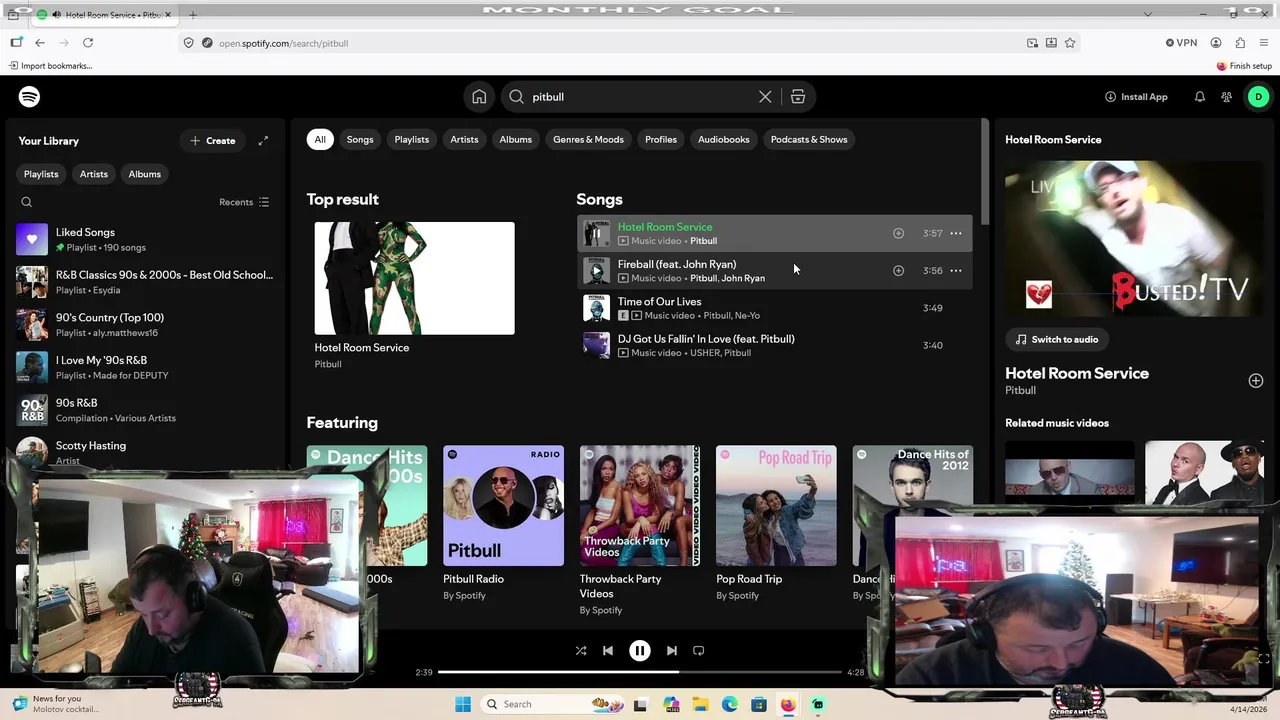Click Install App button
The image size is (1280, 720).
coord(1136,97)
